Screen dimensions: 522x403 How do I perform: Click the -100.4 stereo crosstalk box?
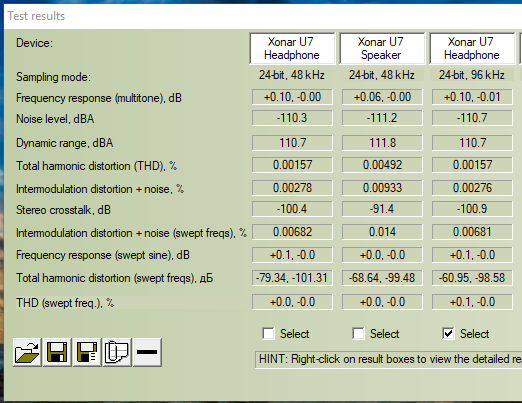(292, 209)
